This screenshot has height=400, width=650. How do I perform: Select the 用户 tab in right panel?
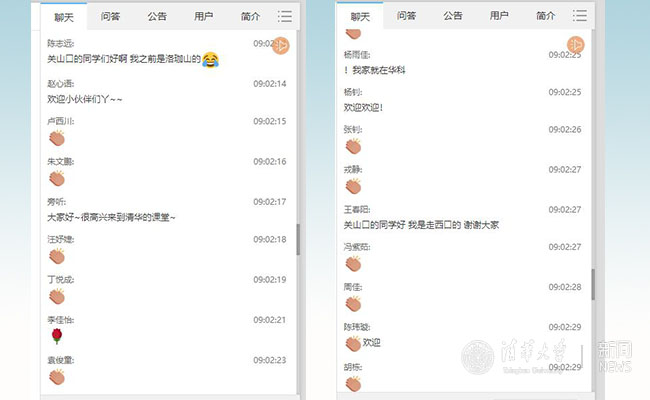click(499, 17)
